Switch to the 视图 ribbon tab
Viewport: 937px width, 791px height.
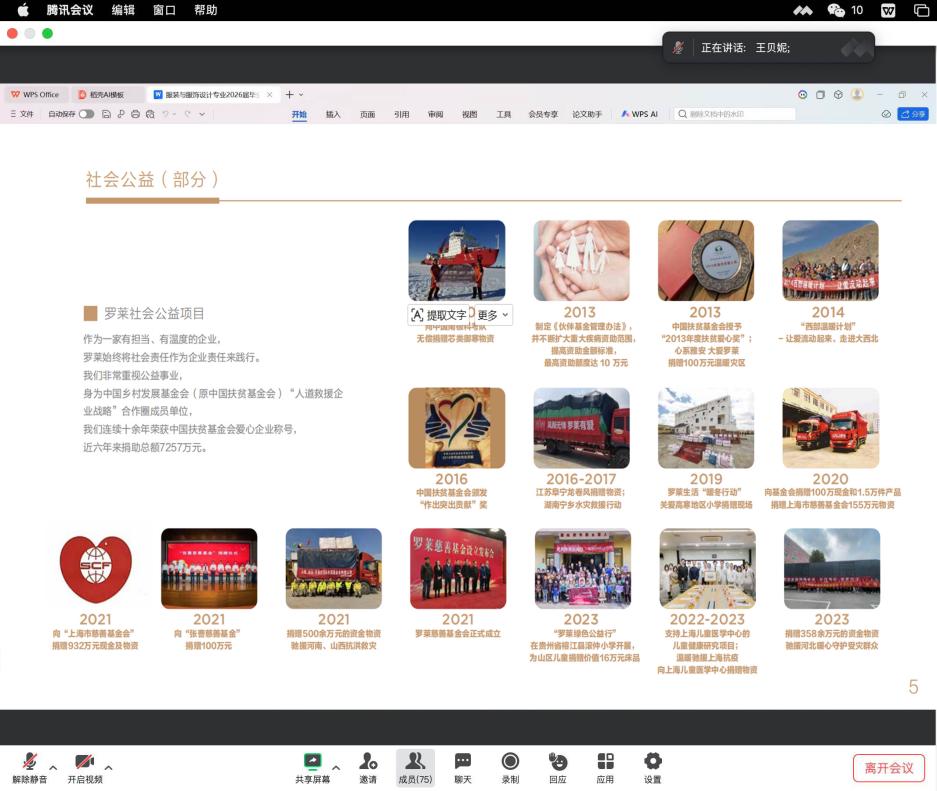[470, 114]
